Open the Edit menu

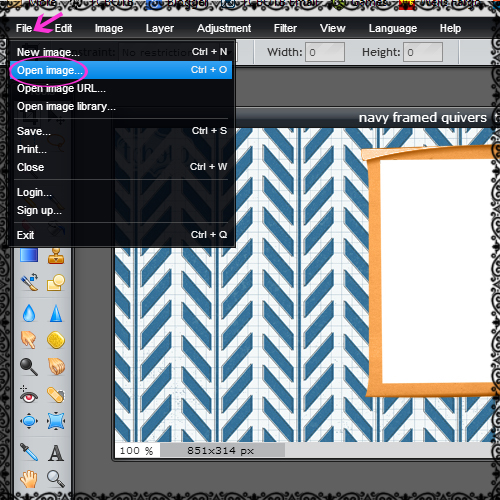point(63,28)
